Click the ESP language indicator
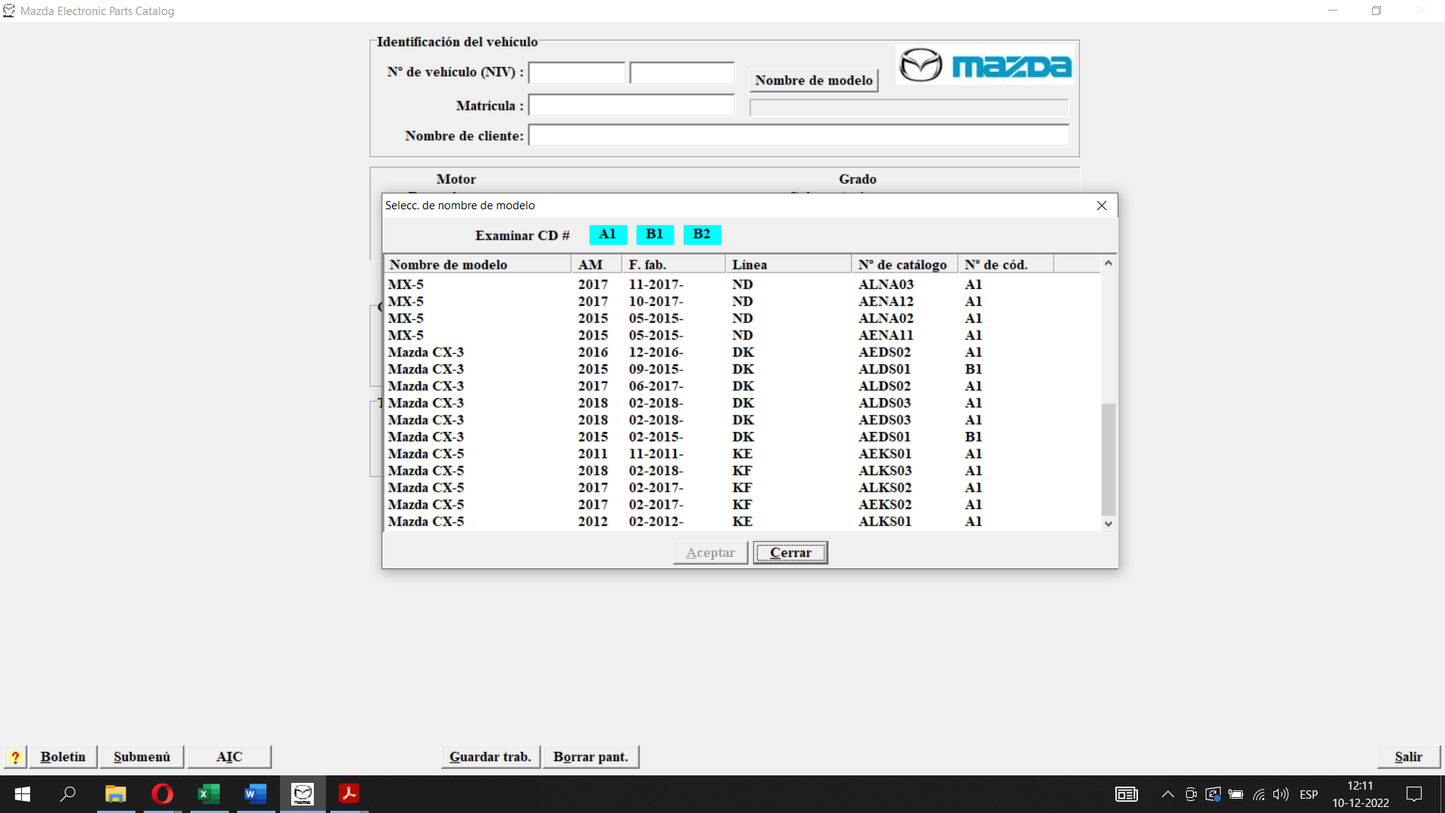 coord(1308,794)
